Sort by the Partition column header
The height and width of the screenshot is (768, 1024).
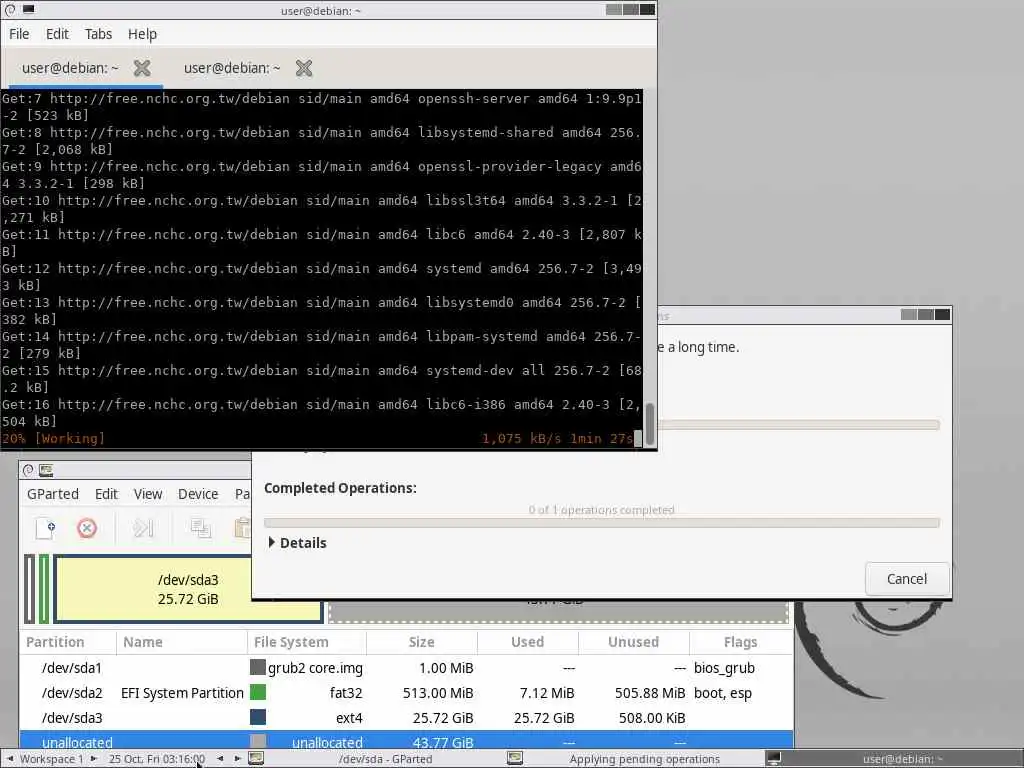click(68, 642)
